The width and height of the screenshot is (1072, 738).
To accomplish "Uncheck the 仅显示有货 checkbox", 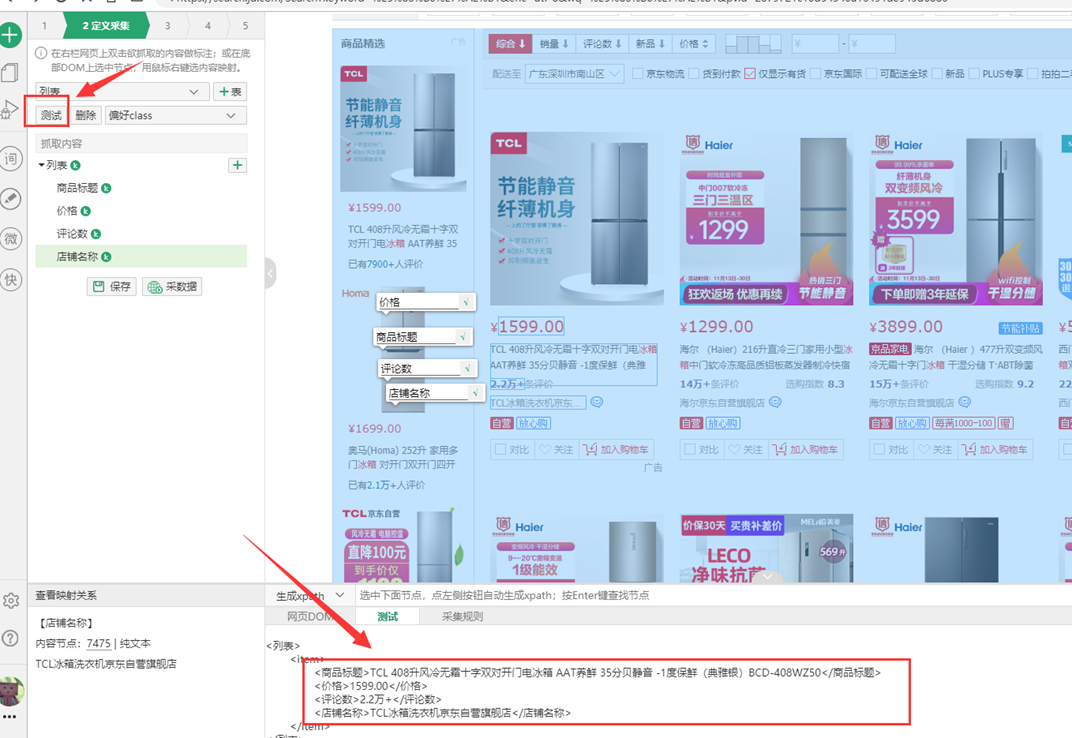I will [x=750, y=74].
